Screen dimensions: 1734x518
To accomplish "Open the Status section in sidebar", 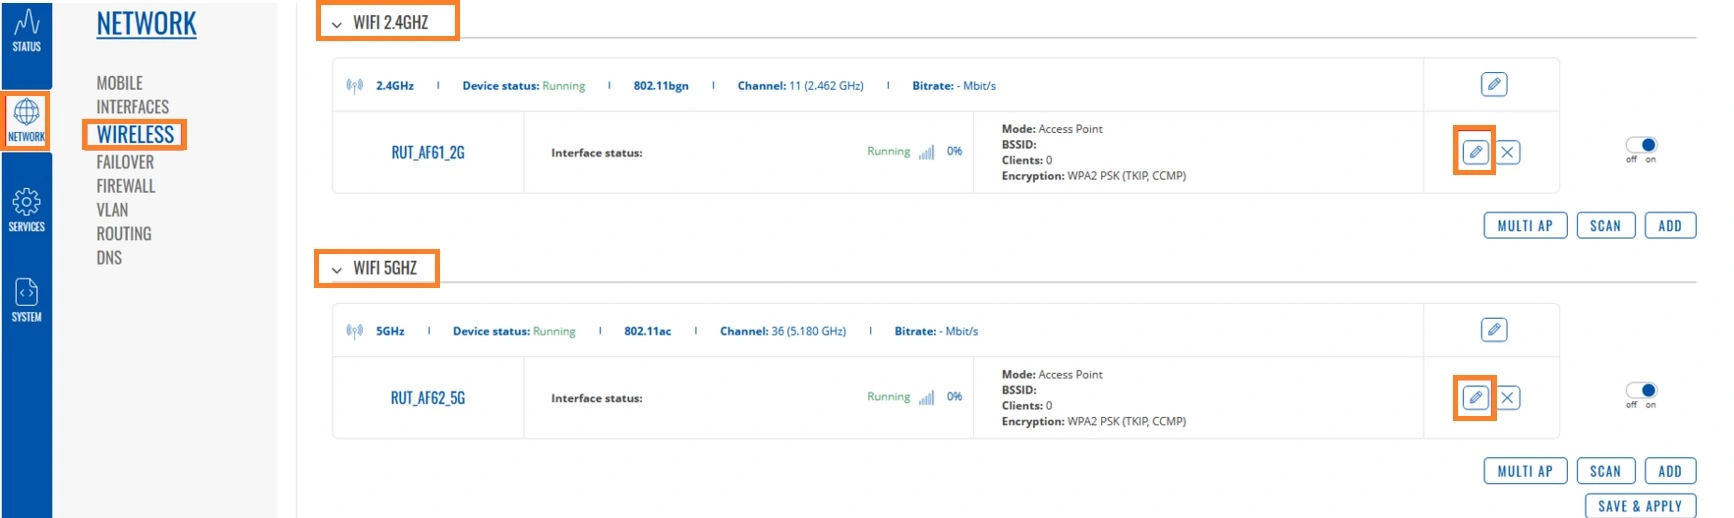I will (26, 31).
